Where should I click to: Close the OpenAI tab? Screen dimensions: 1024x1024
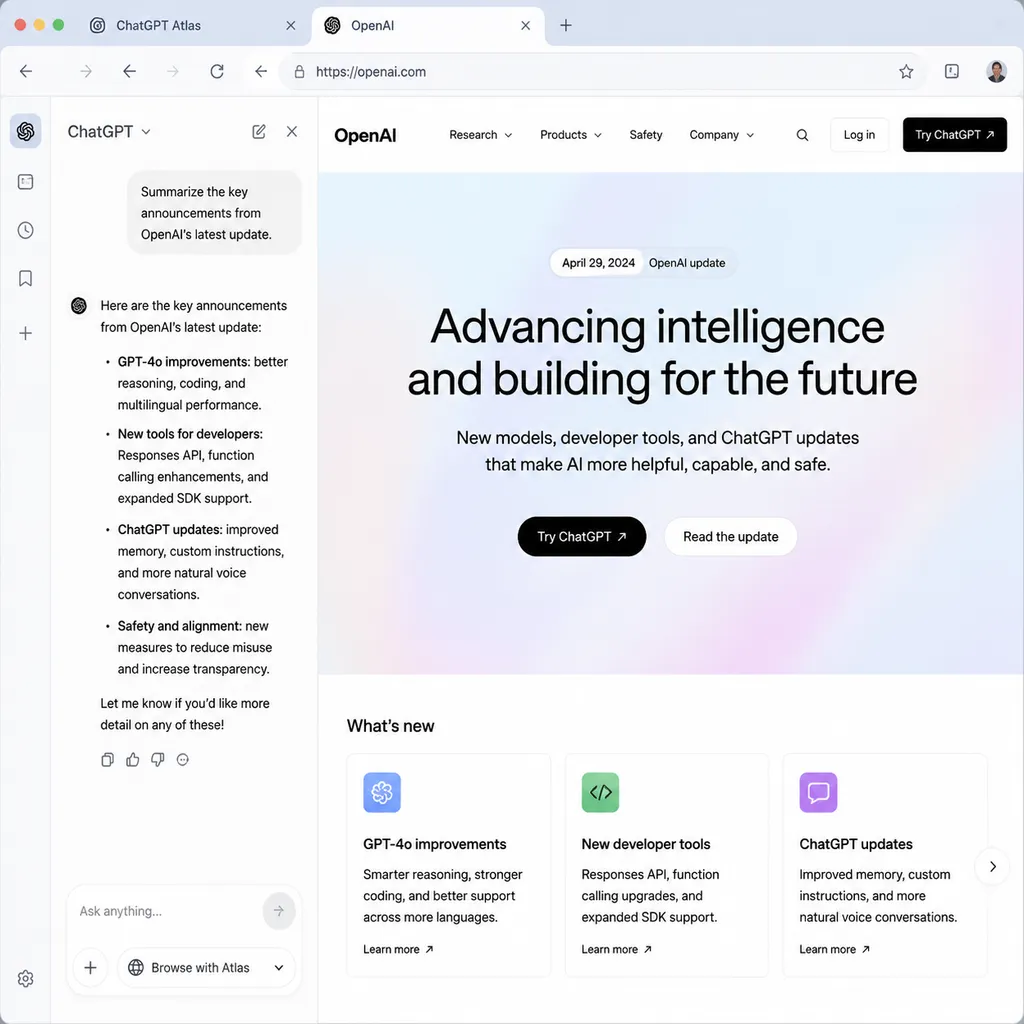click(x=526, y=25)
